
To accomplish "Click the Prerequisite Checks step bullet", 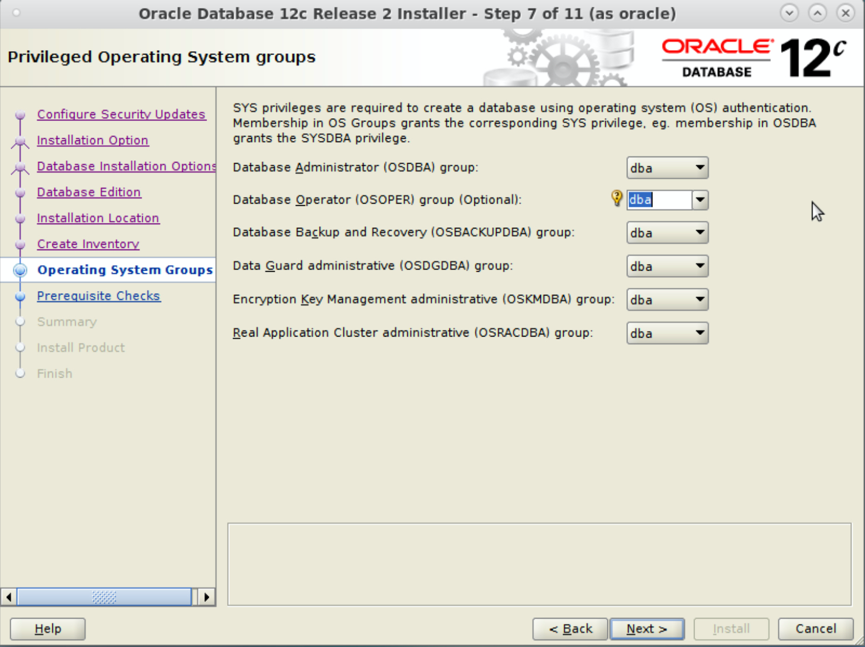I will pos(20,296).
